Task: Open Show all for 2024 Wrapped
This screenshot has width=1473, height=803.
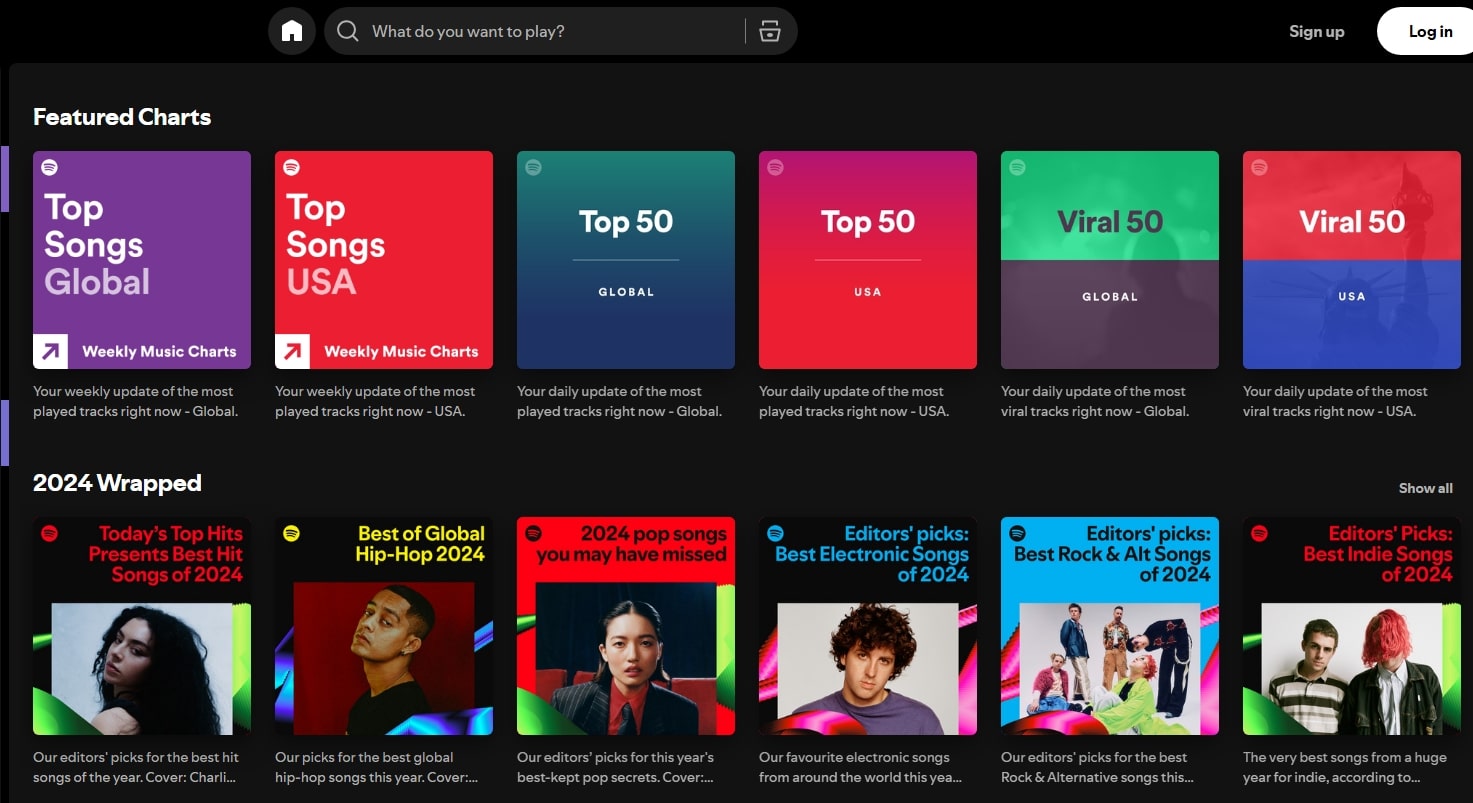Action: [1424, 488]
